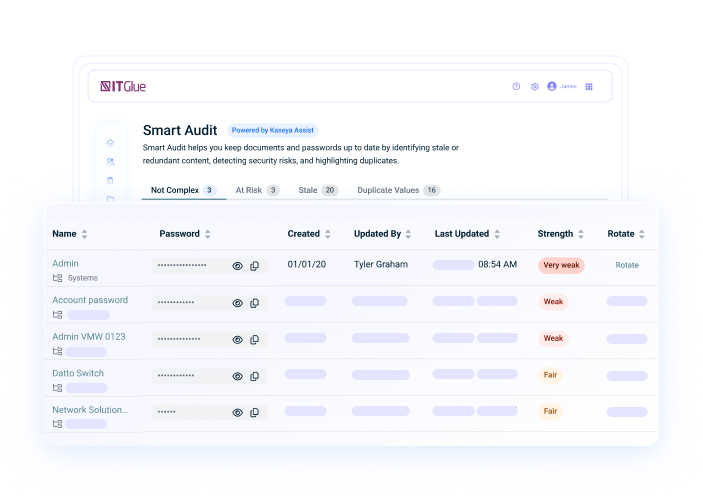The width and height of the screenshot is (703, 499).
Task: Sort table by Name column arrows
Action: (84, 234)
